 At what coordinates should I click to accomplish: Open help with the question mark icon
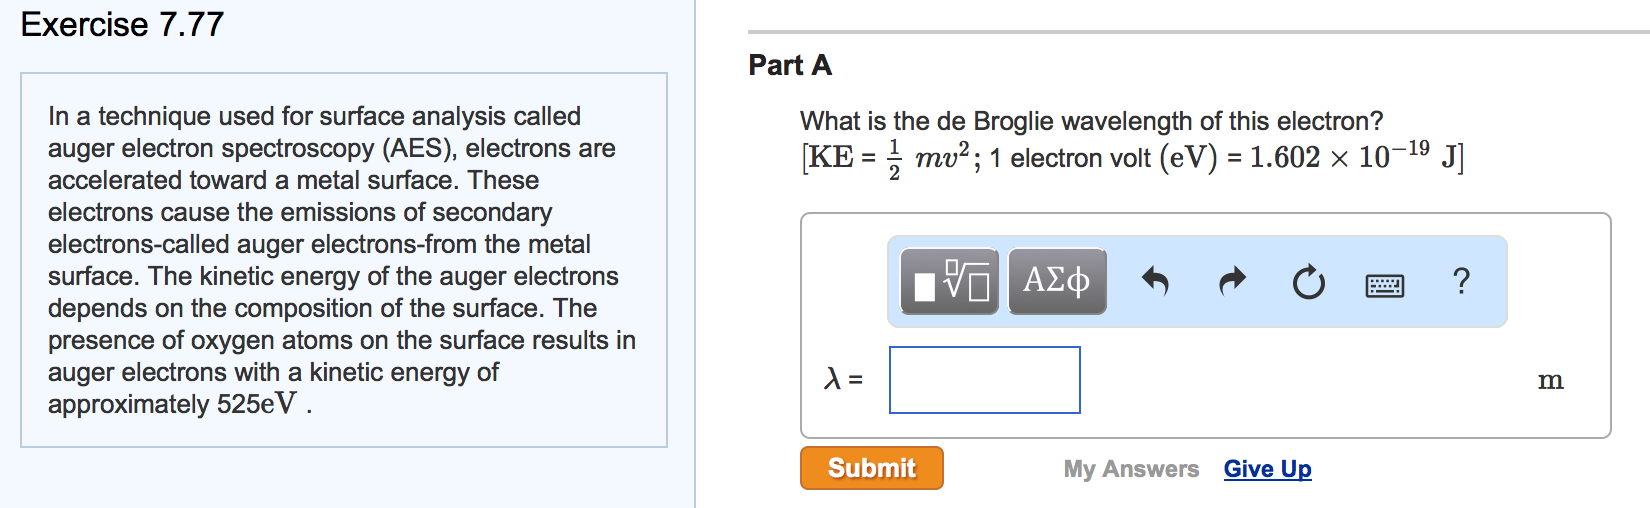[x=1461, y=281]
